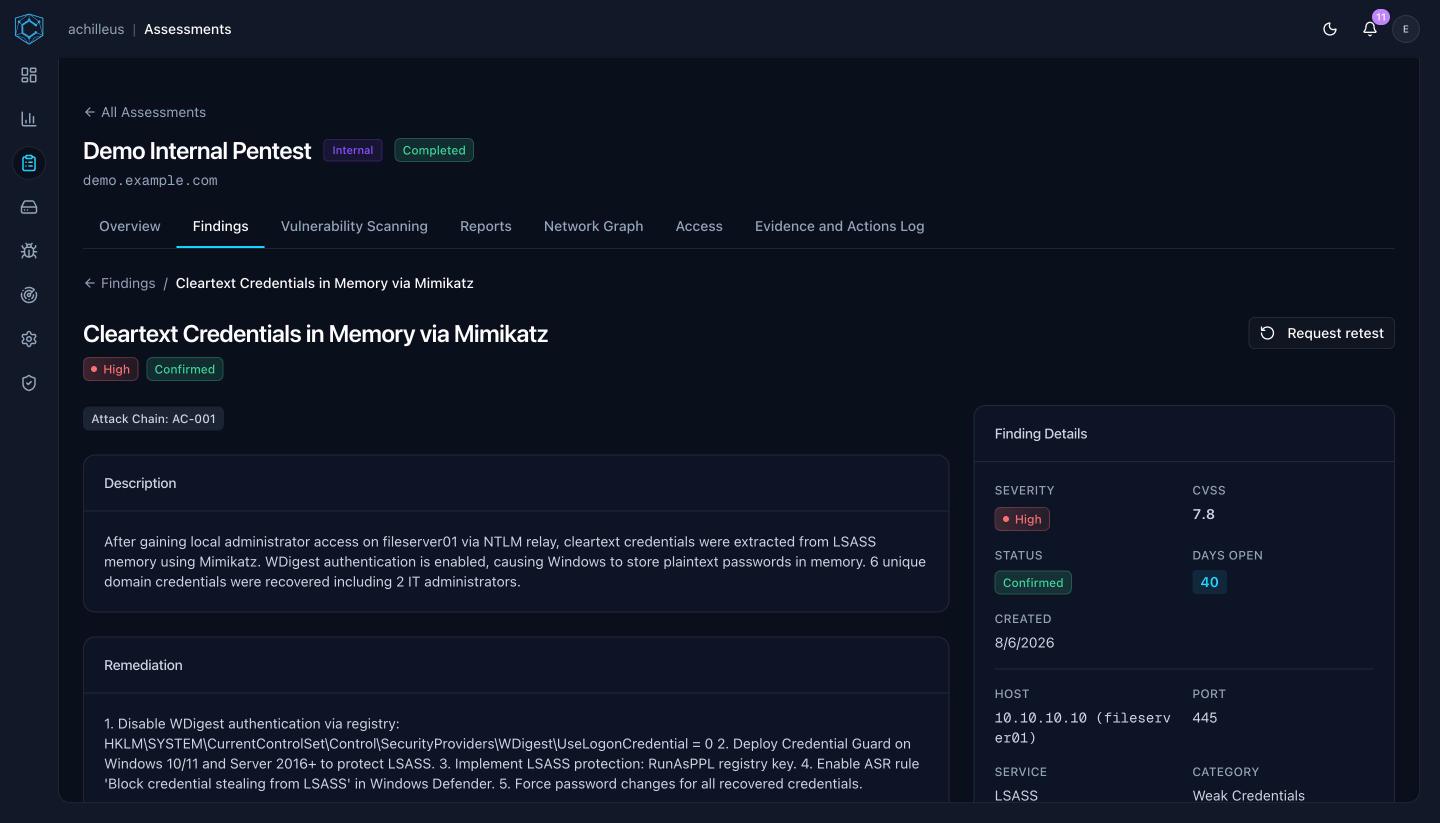The height and width of the screenshot is (823, 1440).
Task: Click the Finding Details panel heading
Action: coord(1041,434)
